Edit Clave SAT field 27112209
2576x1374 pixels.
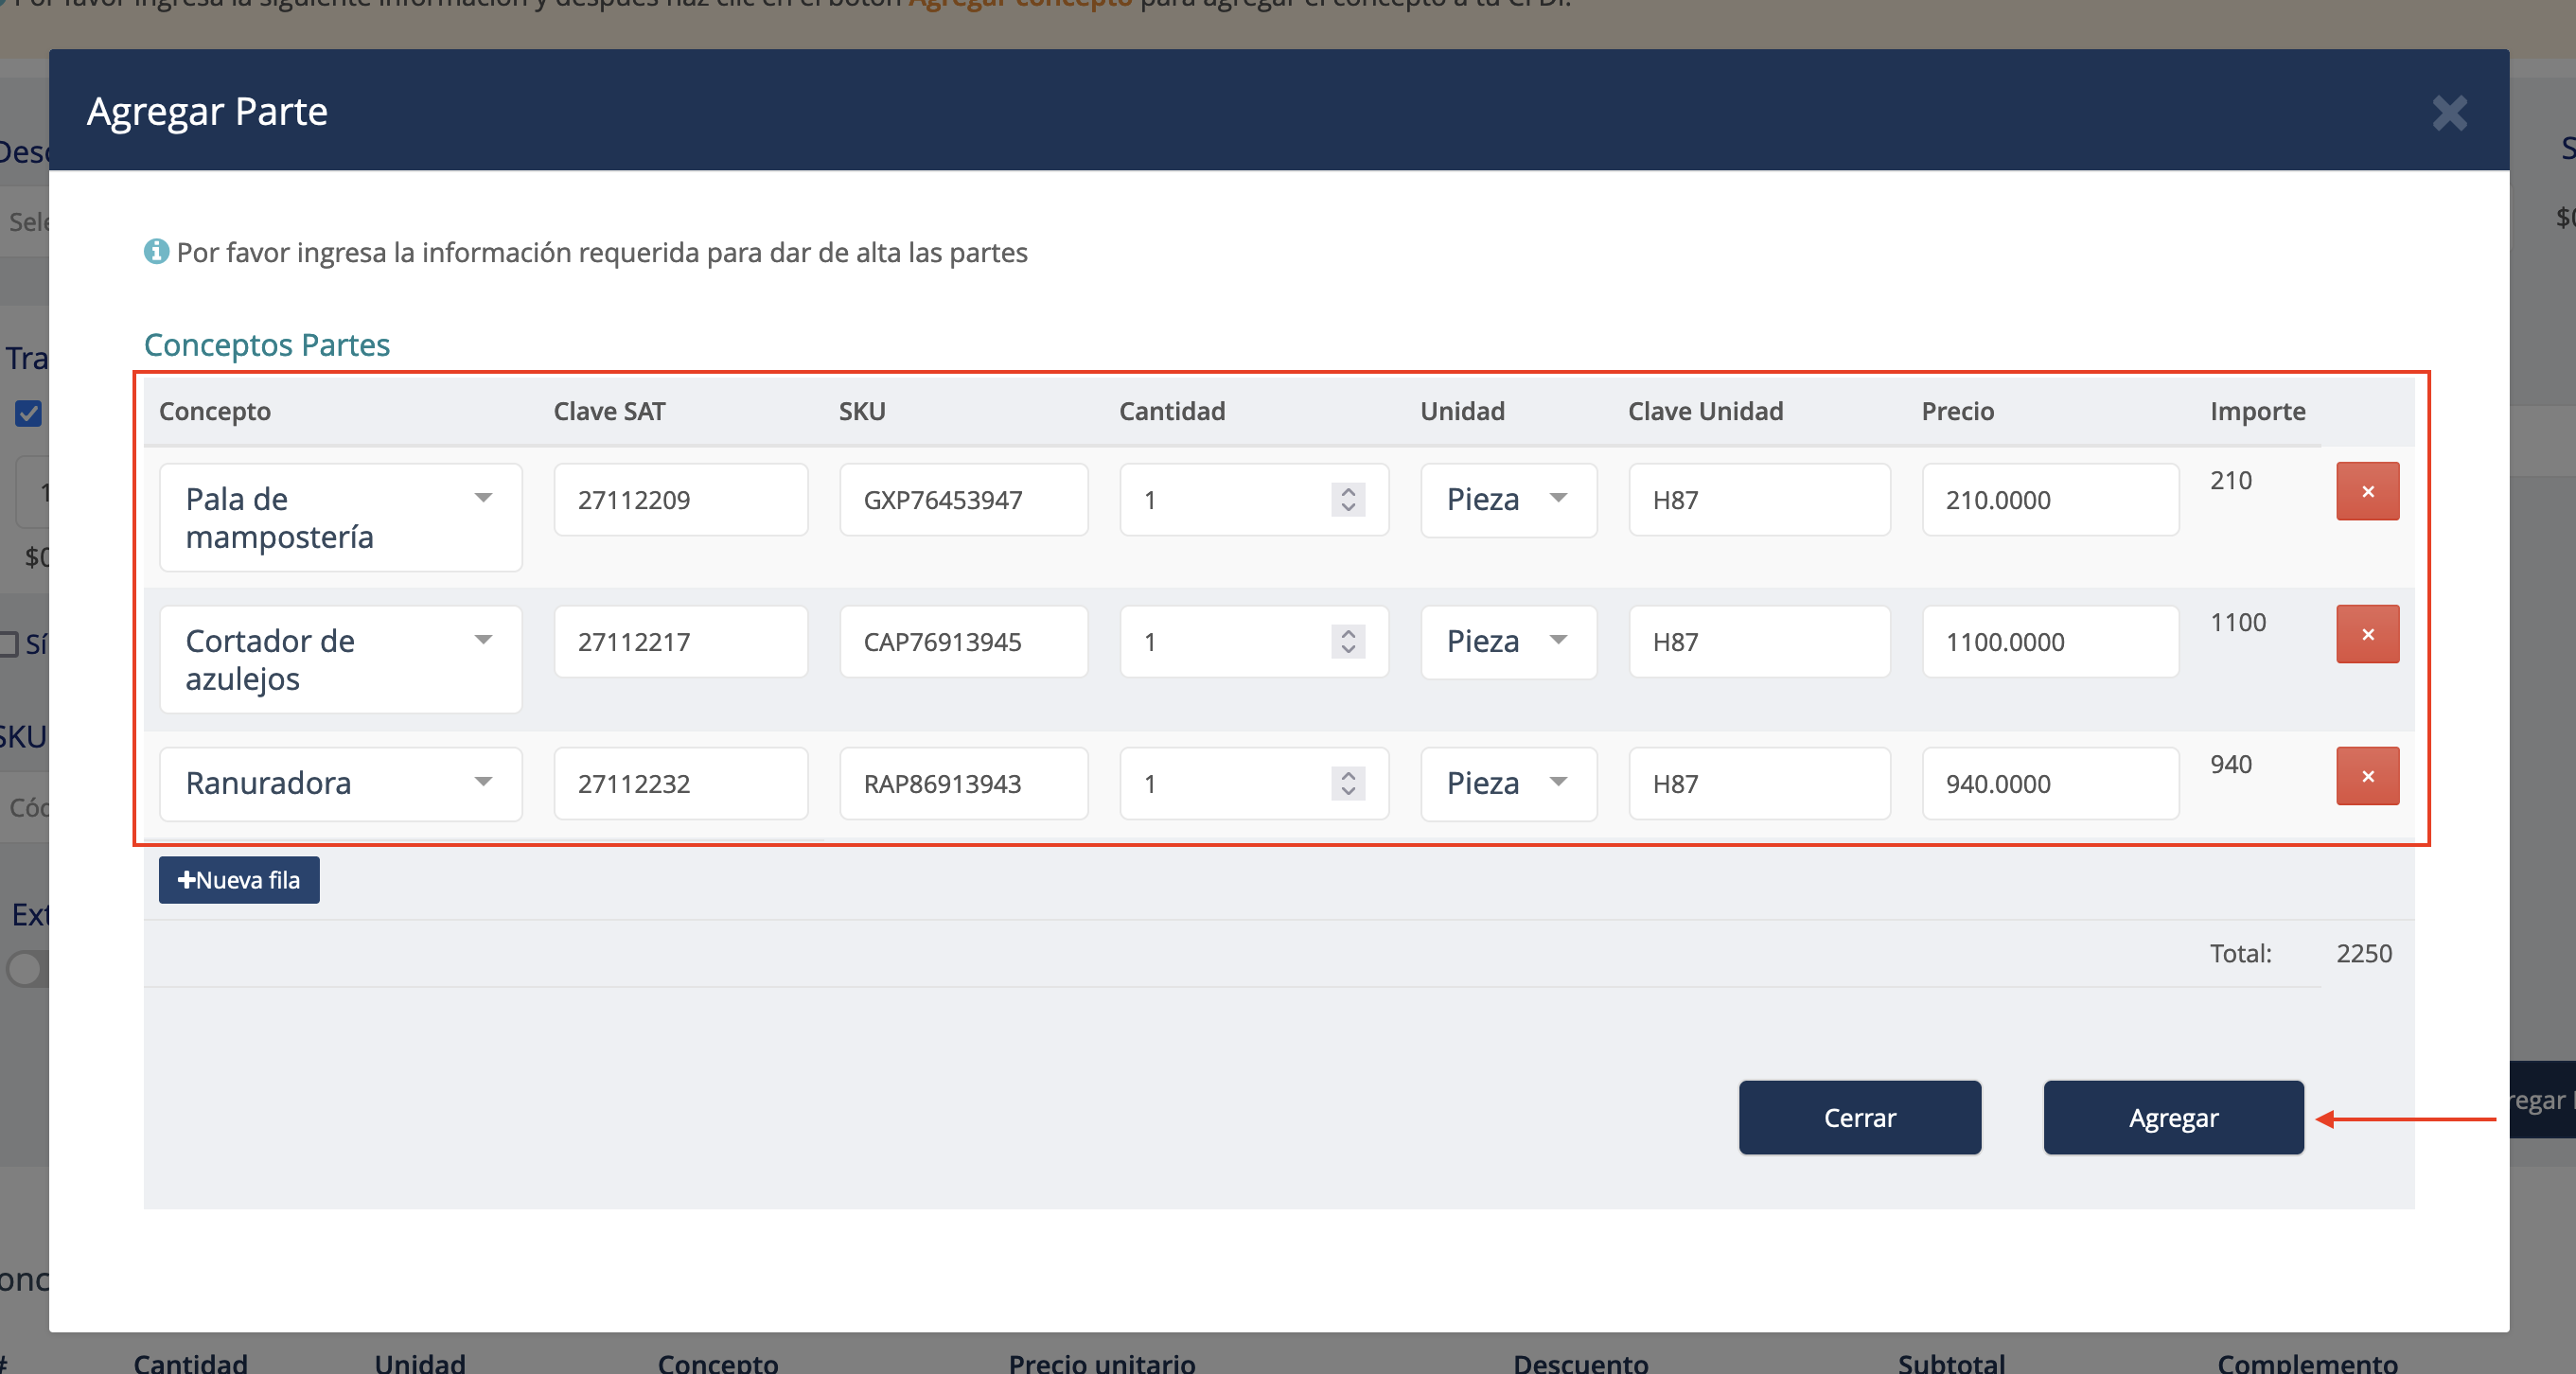point(680,499)
